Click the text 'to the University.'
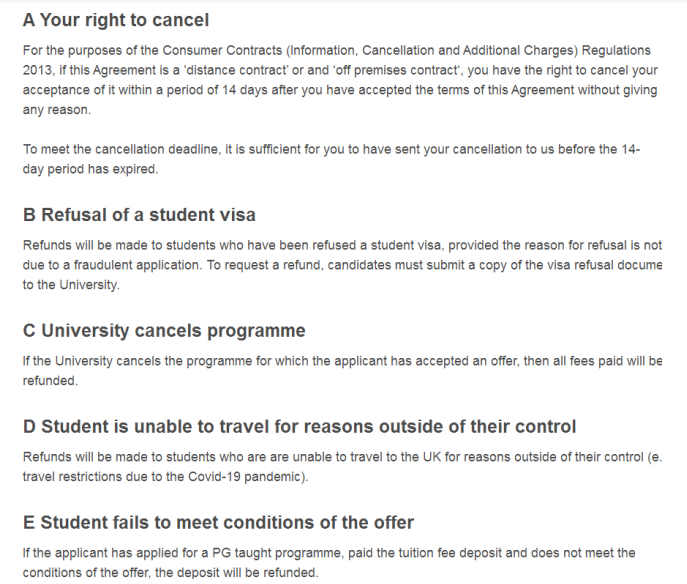Viewport: 687px width, 584px height. click(x=71, y=285)
